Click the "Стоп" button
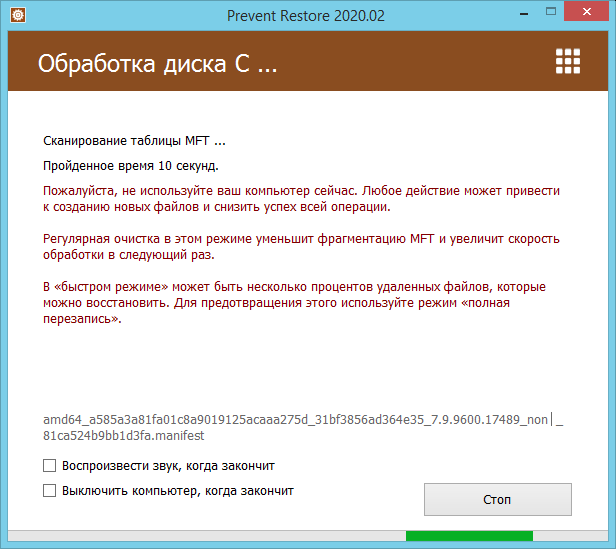Viewport: 616px width, 549px height. (x=498, y=499)
